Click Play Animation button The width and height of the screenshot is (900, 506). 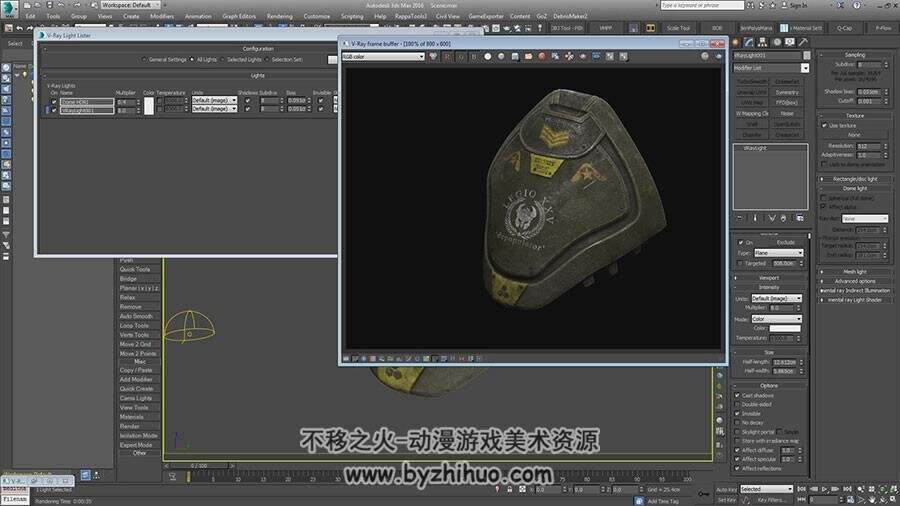824,489
